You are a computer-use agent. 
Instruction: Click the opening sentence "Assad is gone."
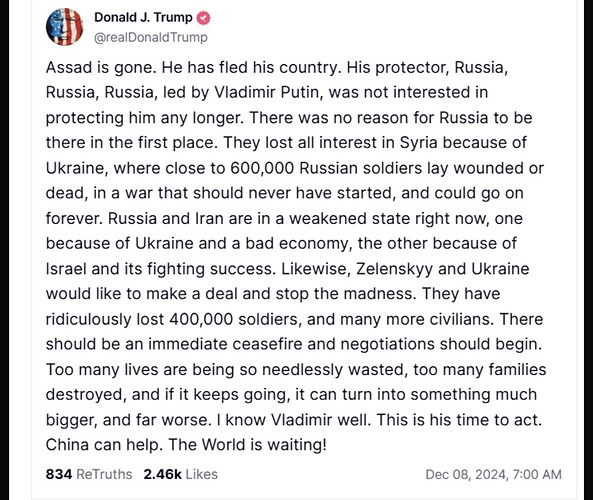pos(101,68)
